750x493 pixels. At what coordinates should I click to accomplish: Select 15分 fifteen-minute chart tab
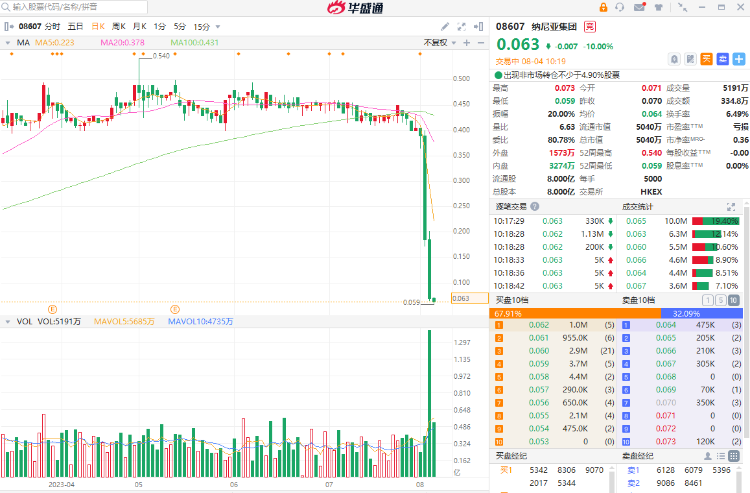click(201, 27)
